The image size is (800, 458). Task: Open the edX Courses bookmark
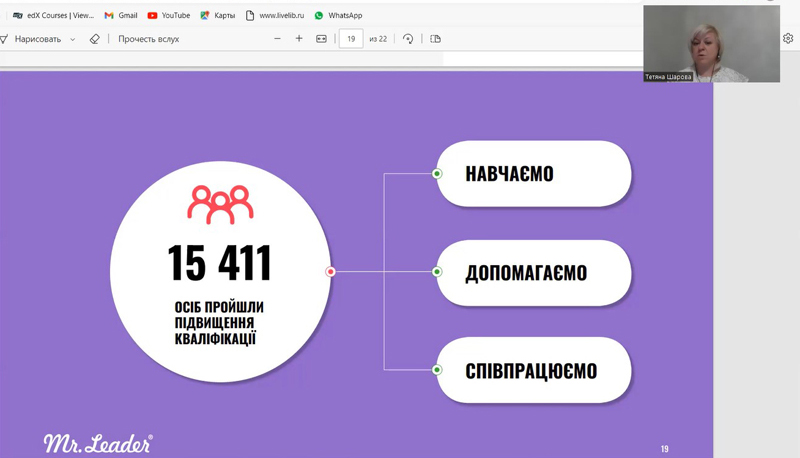pos(53,16)
